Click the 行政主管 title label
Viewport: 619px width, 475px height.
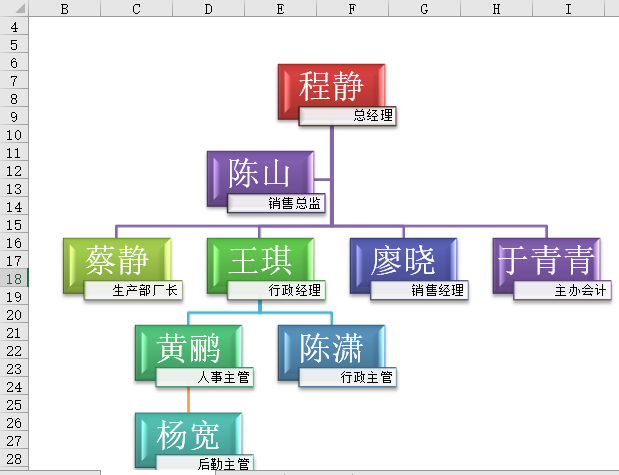[x=347, y=378]
